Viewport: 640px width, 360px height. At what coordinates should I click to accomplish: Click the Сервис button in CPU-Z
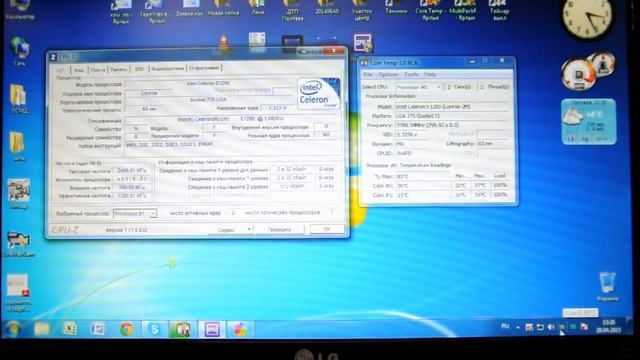(x=226, y=230)
